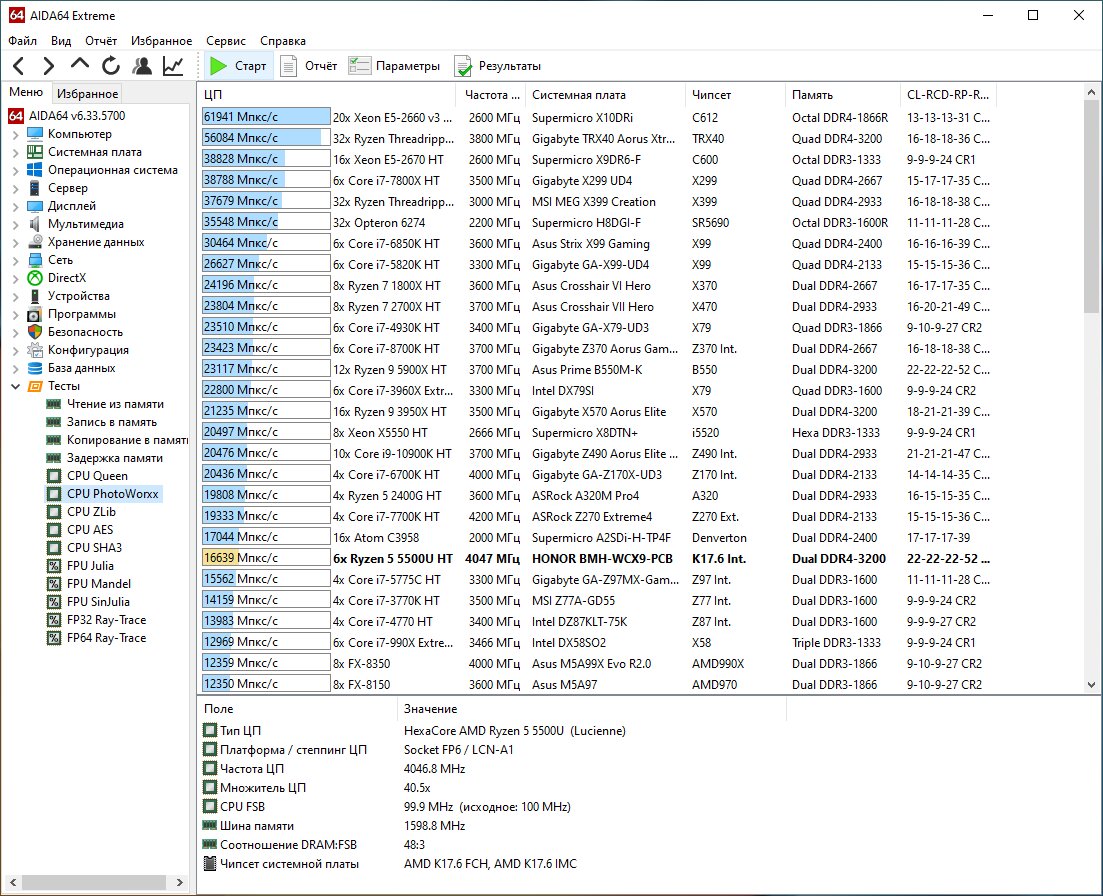
Task: Collapse the Тесты tree node
Action: click(15, 386)
